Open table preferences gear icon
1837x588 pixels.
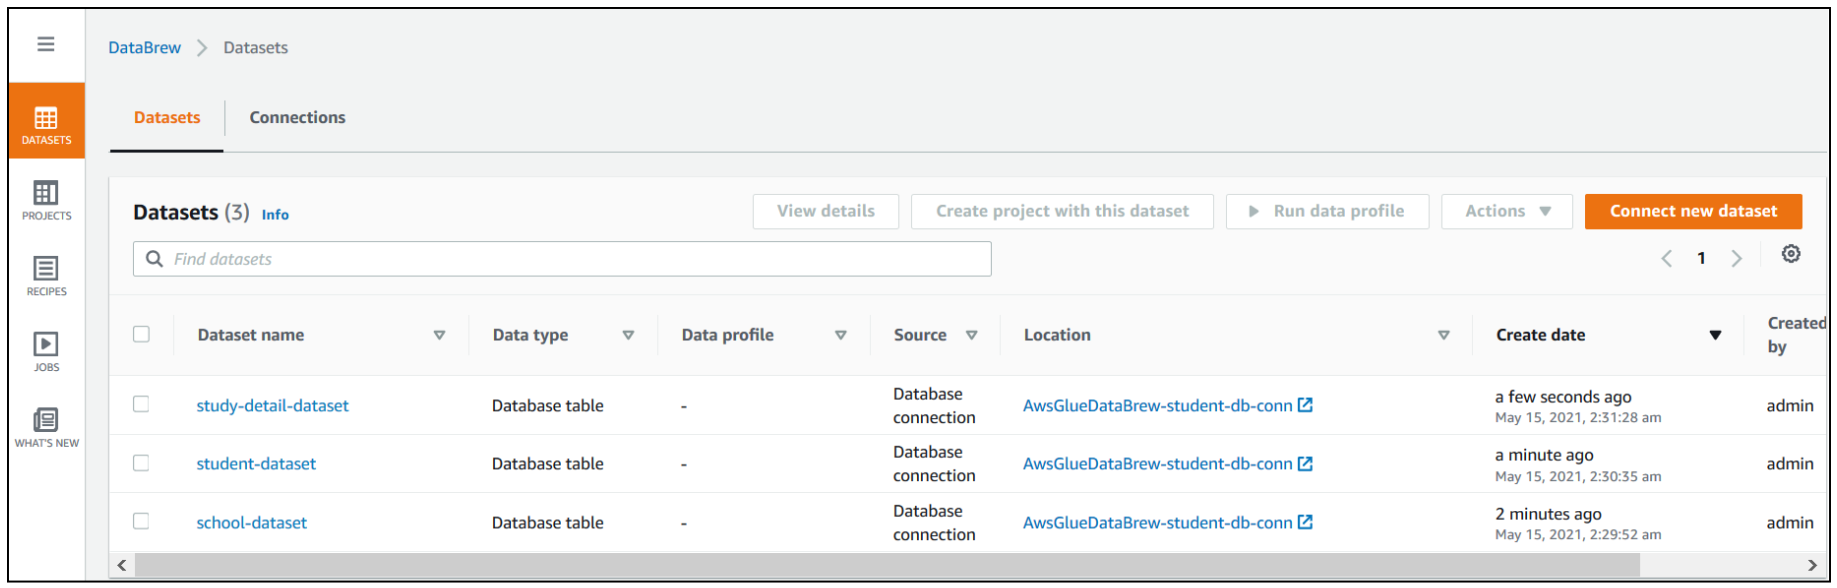click(x=1791, y=254)
